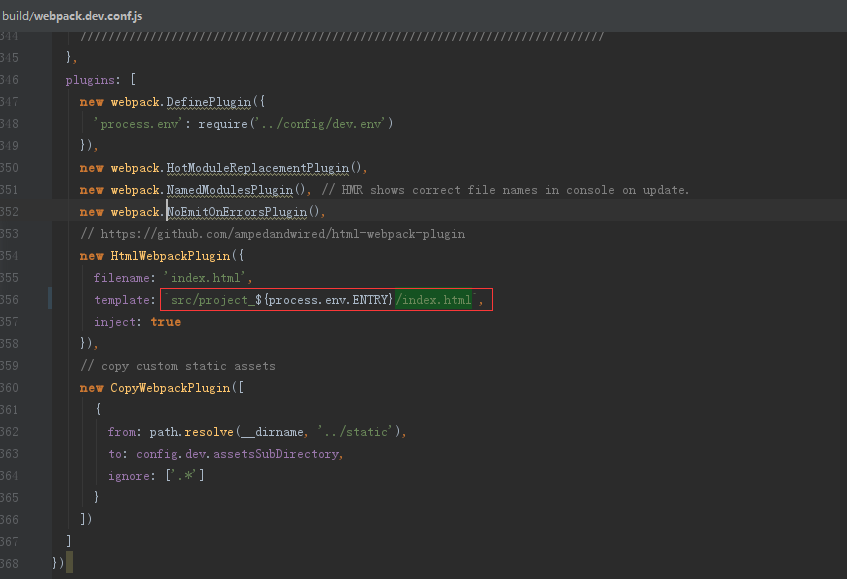Click DefinePlugin on line 347
This screenshot has width=847, height=579.
[x=209, y=102]
